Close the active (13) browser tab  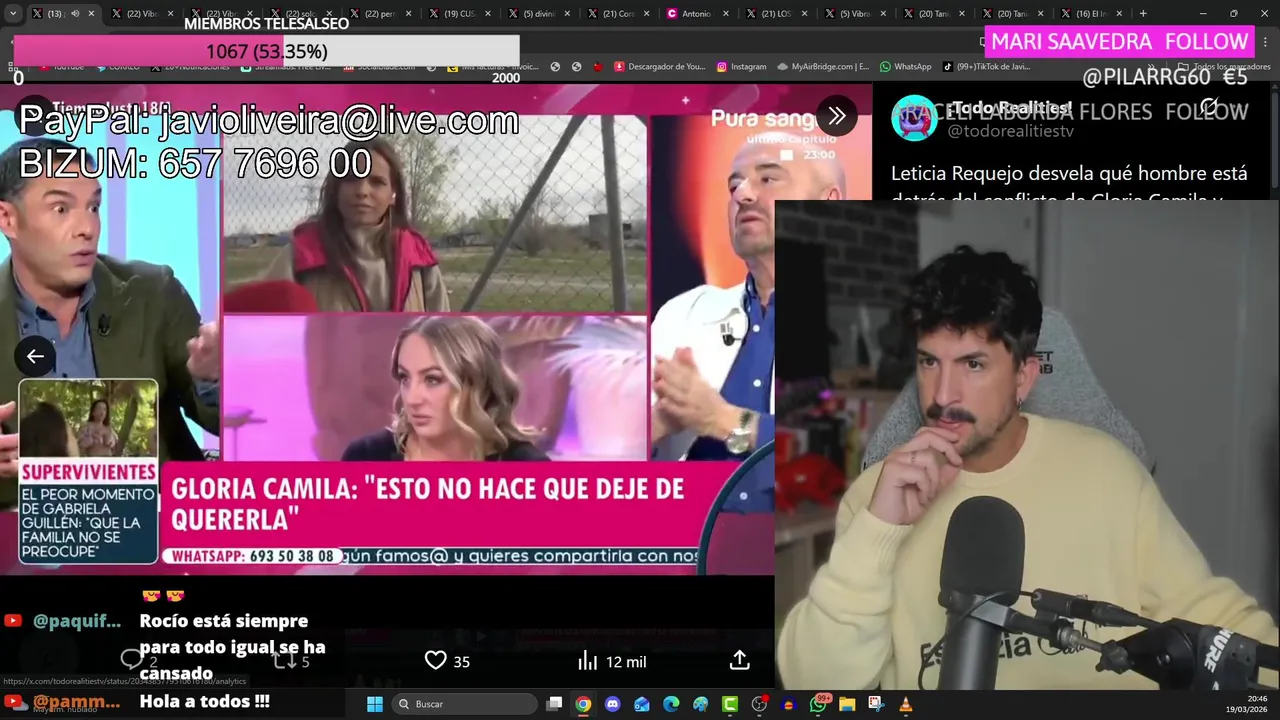(91, 14)
